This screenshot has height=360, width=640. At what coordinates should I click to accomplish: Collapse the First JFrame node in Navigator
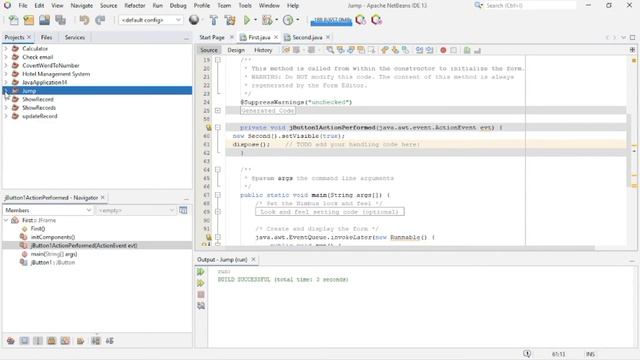click(x=6, y=220)
